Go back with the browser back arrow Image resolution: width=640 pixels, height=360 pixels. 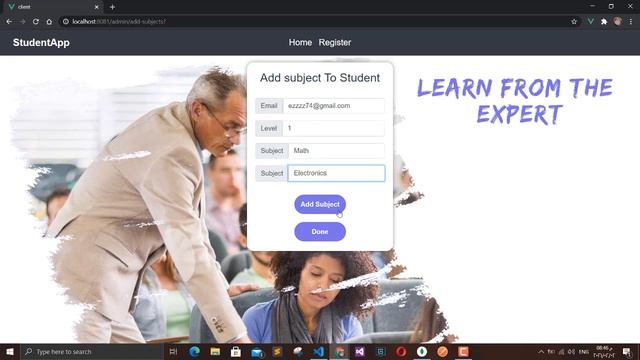9,22
